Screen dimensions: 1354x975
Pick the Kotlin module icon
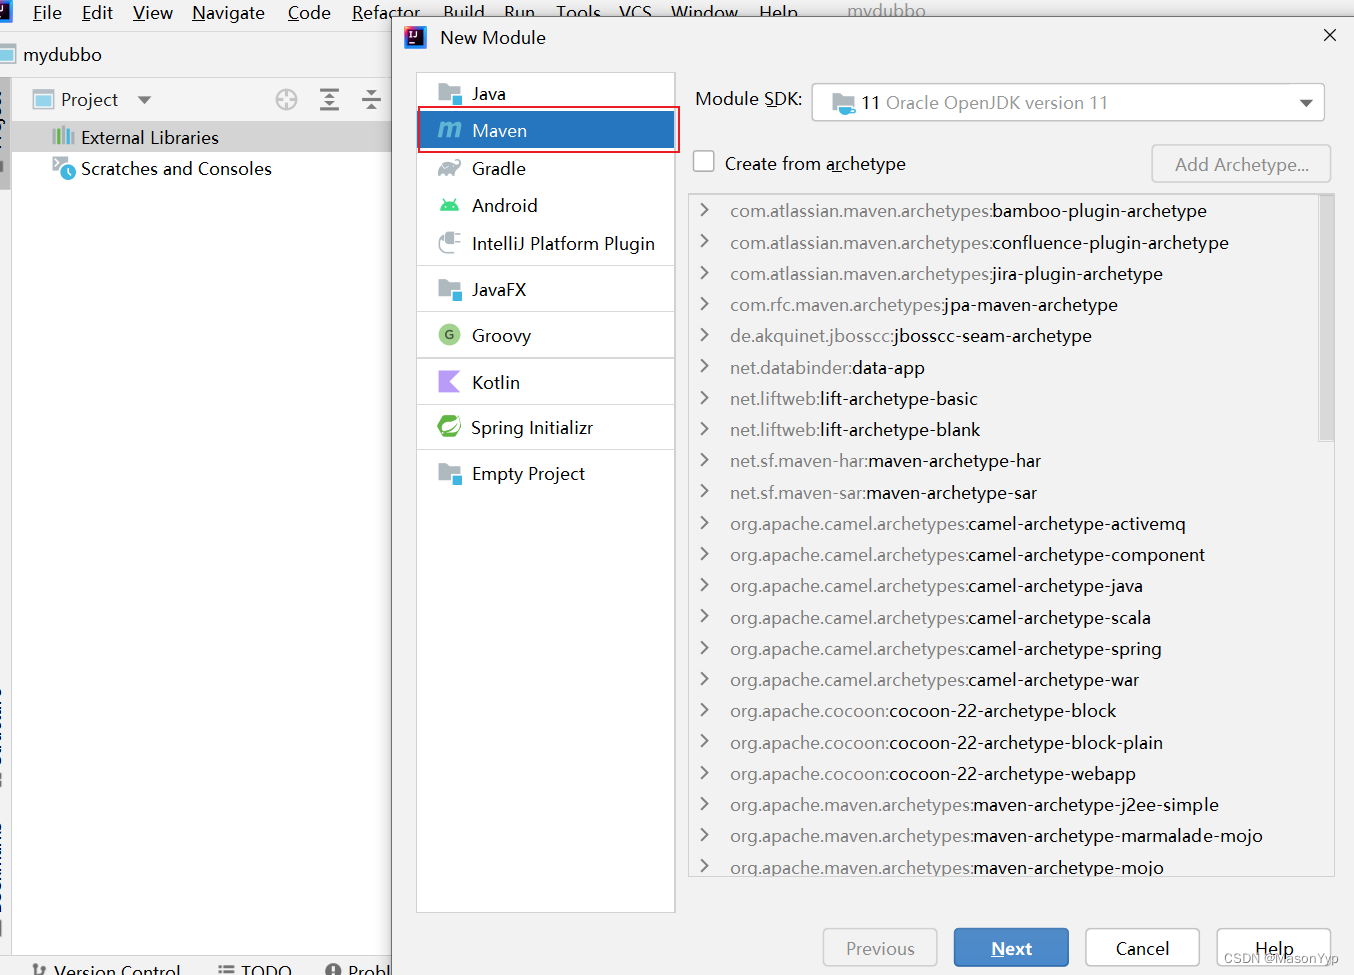[x=450, y=382]
